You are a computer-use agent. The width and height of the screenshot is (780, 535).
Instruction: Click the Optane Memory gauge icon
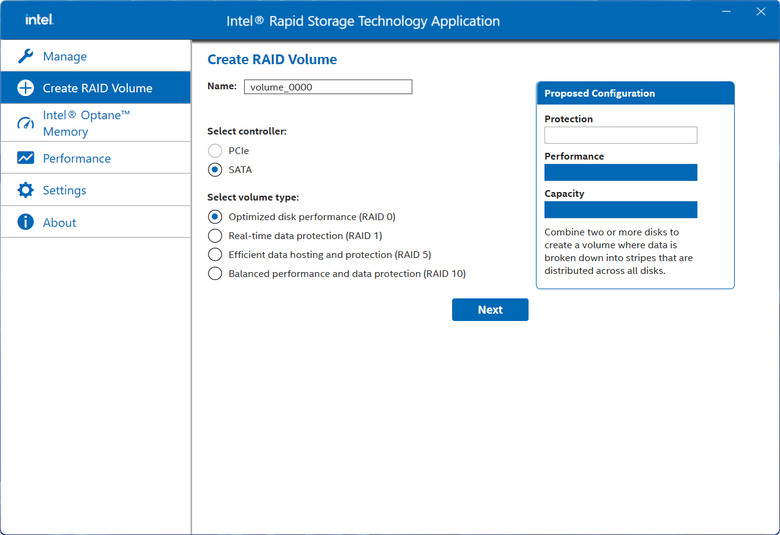[25, 123]
